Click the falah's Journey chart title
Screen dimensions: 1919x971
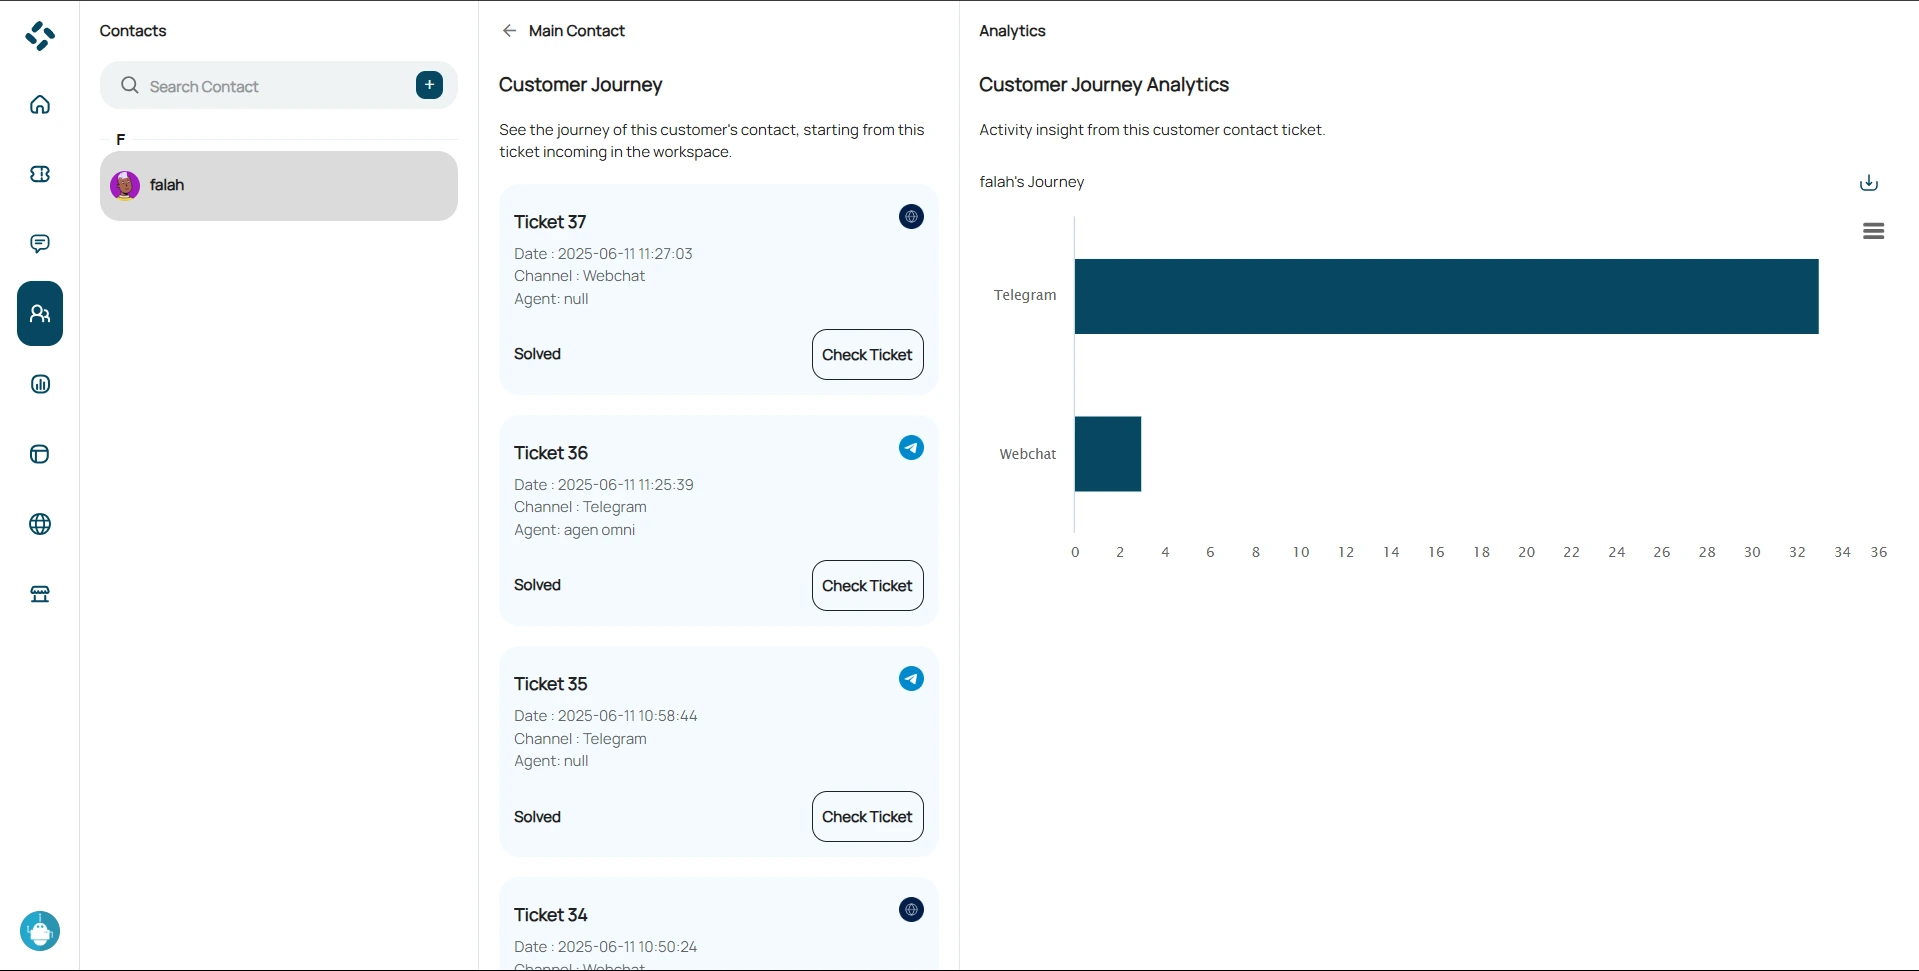(1032, 182)
